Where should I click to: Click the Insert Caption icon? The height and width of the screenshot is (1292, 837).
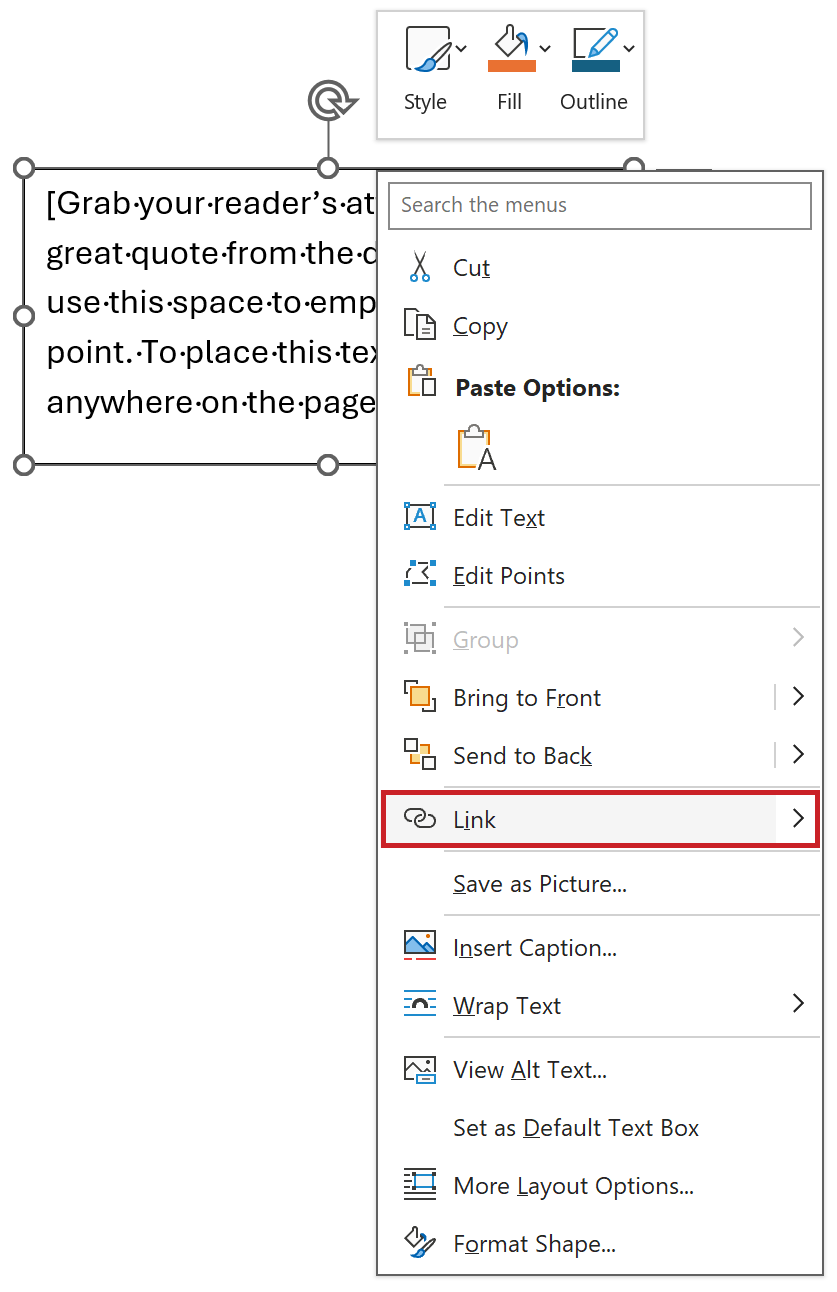click(420, 945)
